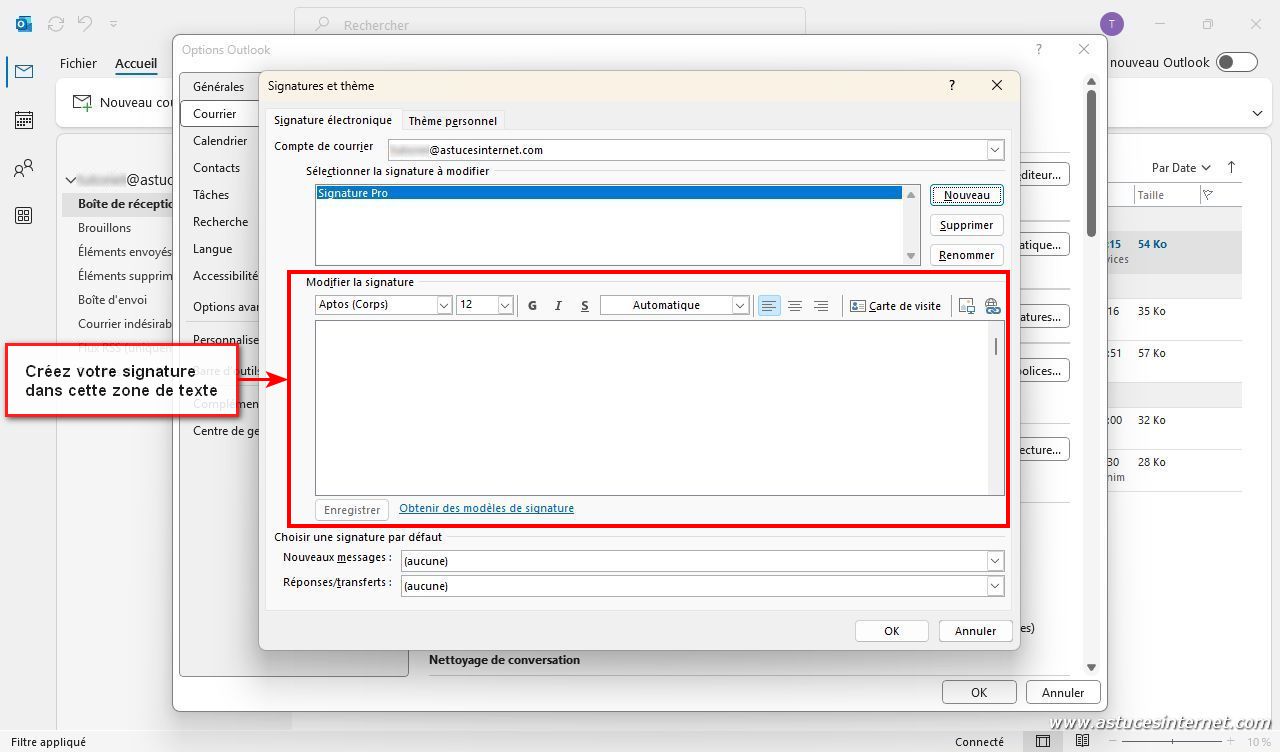Click Annuler in Options Outlook window
This screenshot has height=752, width=1280.
coord(1063,692)
